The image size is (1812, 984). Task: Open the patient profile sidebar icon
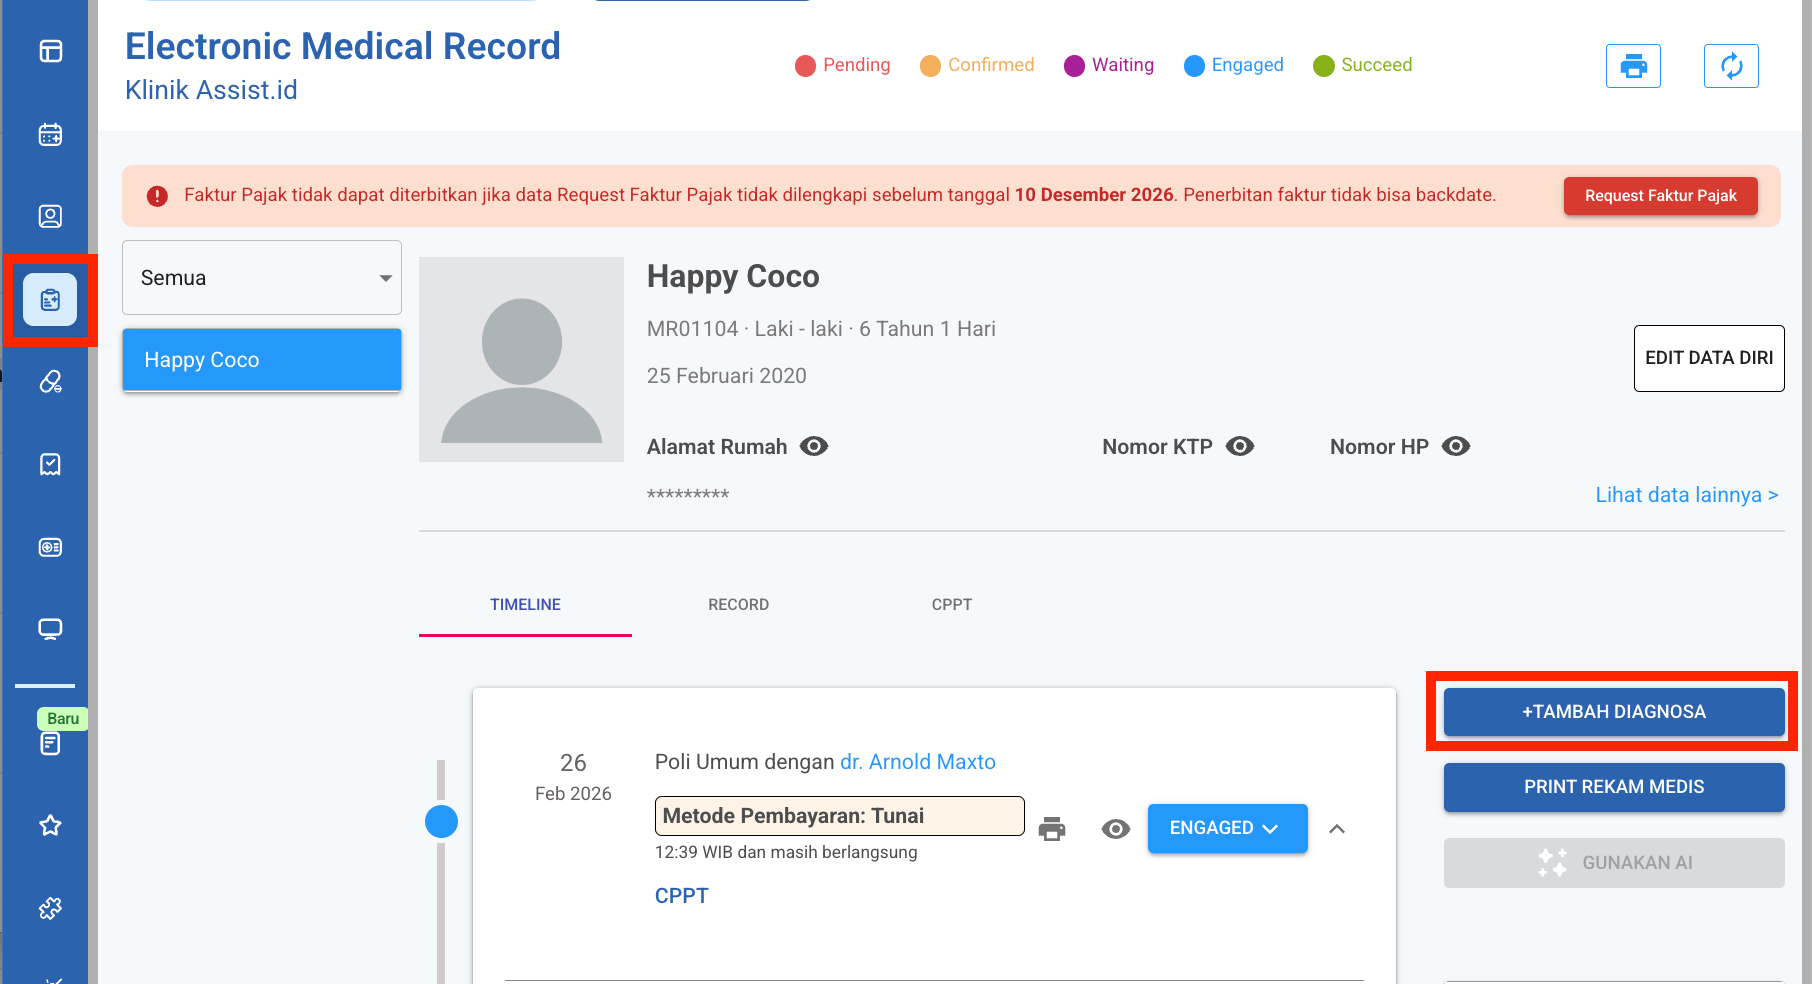click(50, 216)
